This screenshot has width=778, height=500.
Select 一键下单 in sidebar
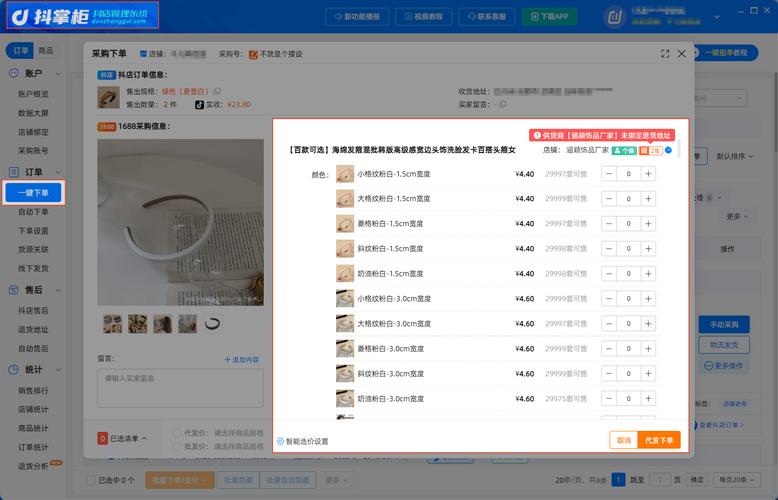pos(33,193)
